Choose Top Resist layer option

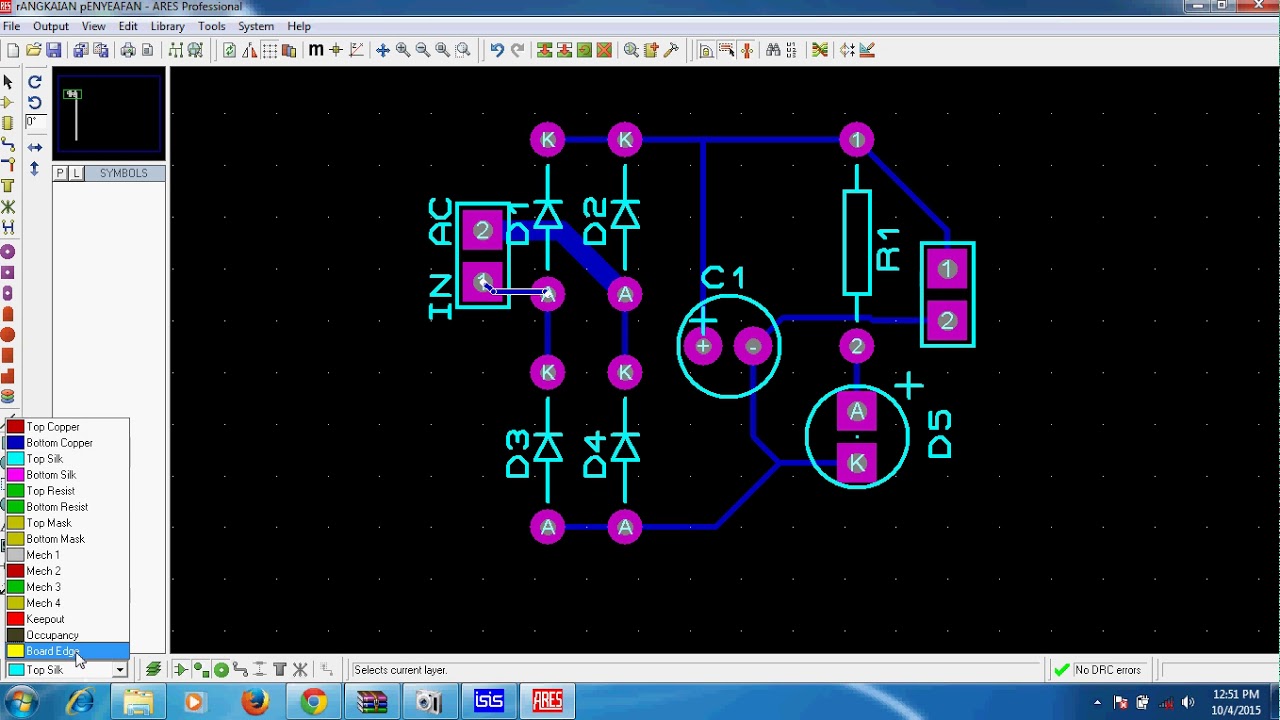(67, 491)
